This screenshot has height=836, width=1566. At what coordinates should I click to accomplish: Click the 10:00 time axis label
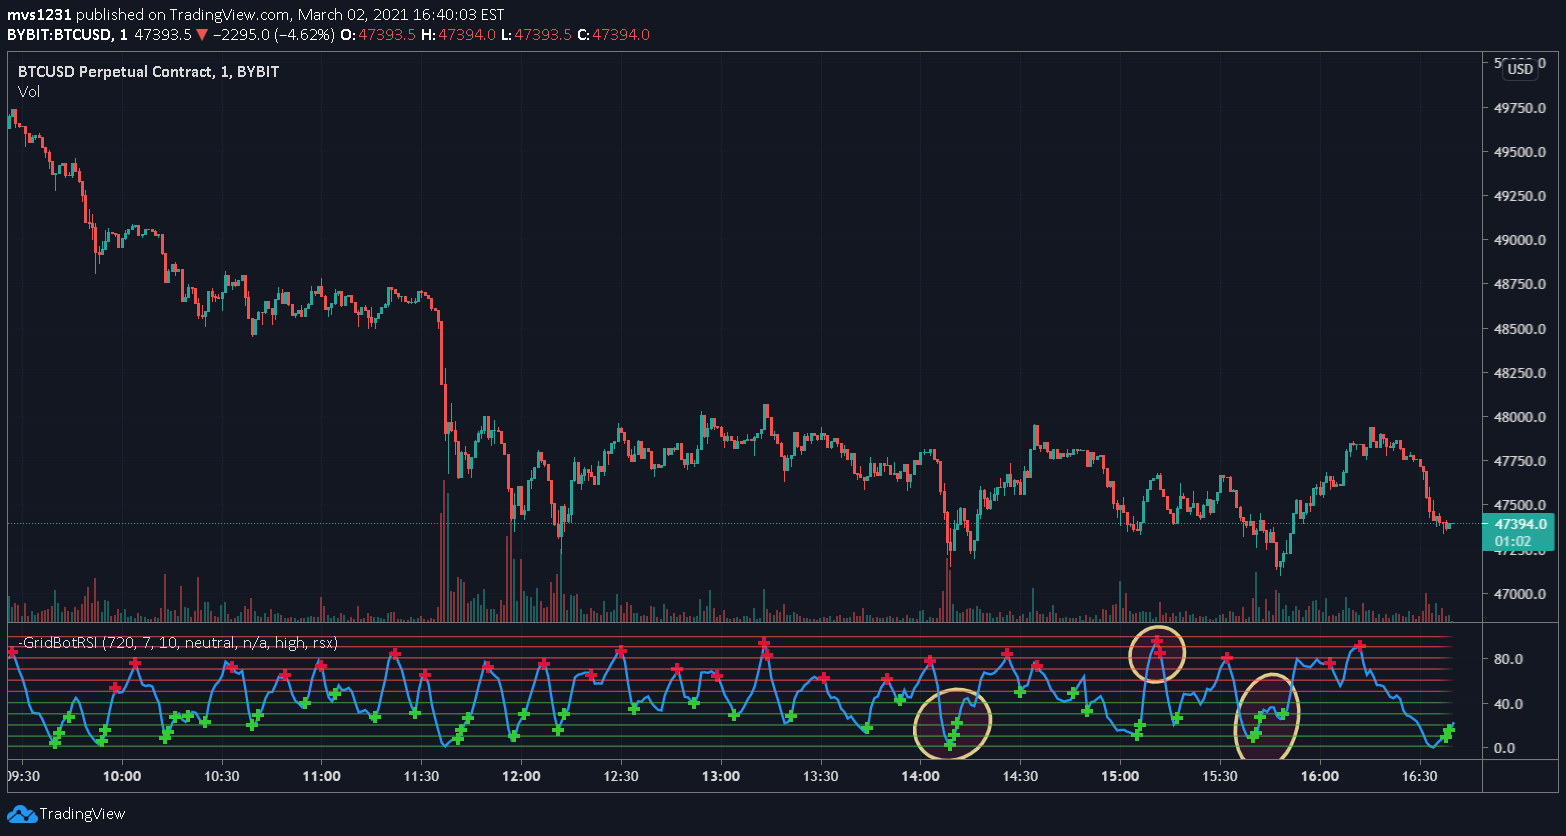122,775
